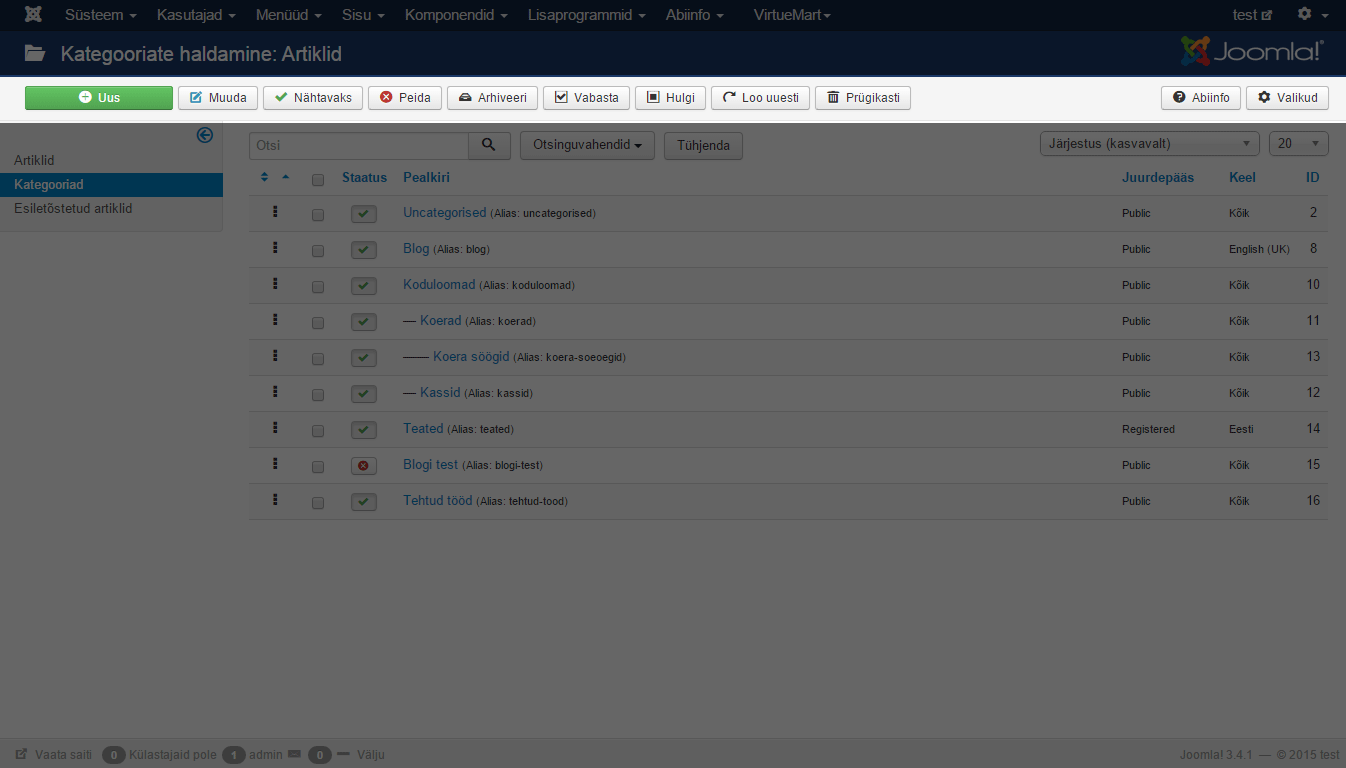Screen dimensions: 1346x768
Task: Check the Koera söögid row checkbox
Action: pyautogui.click(x=318, y=359)
